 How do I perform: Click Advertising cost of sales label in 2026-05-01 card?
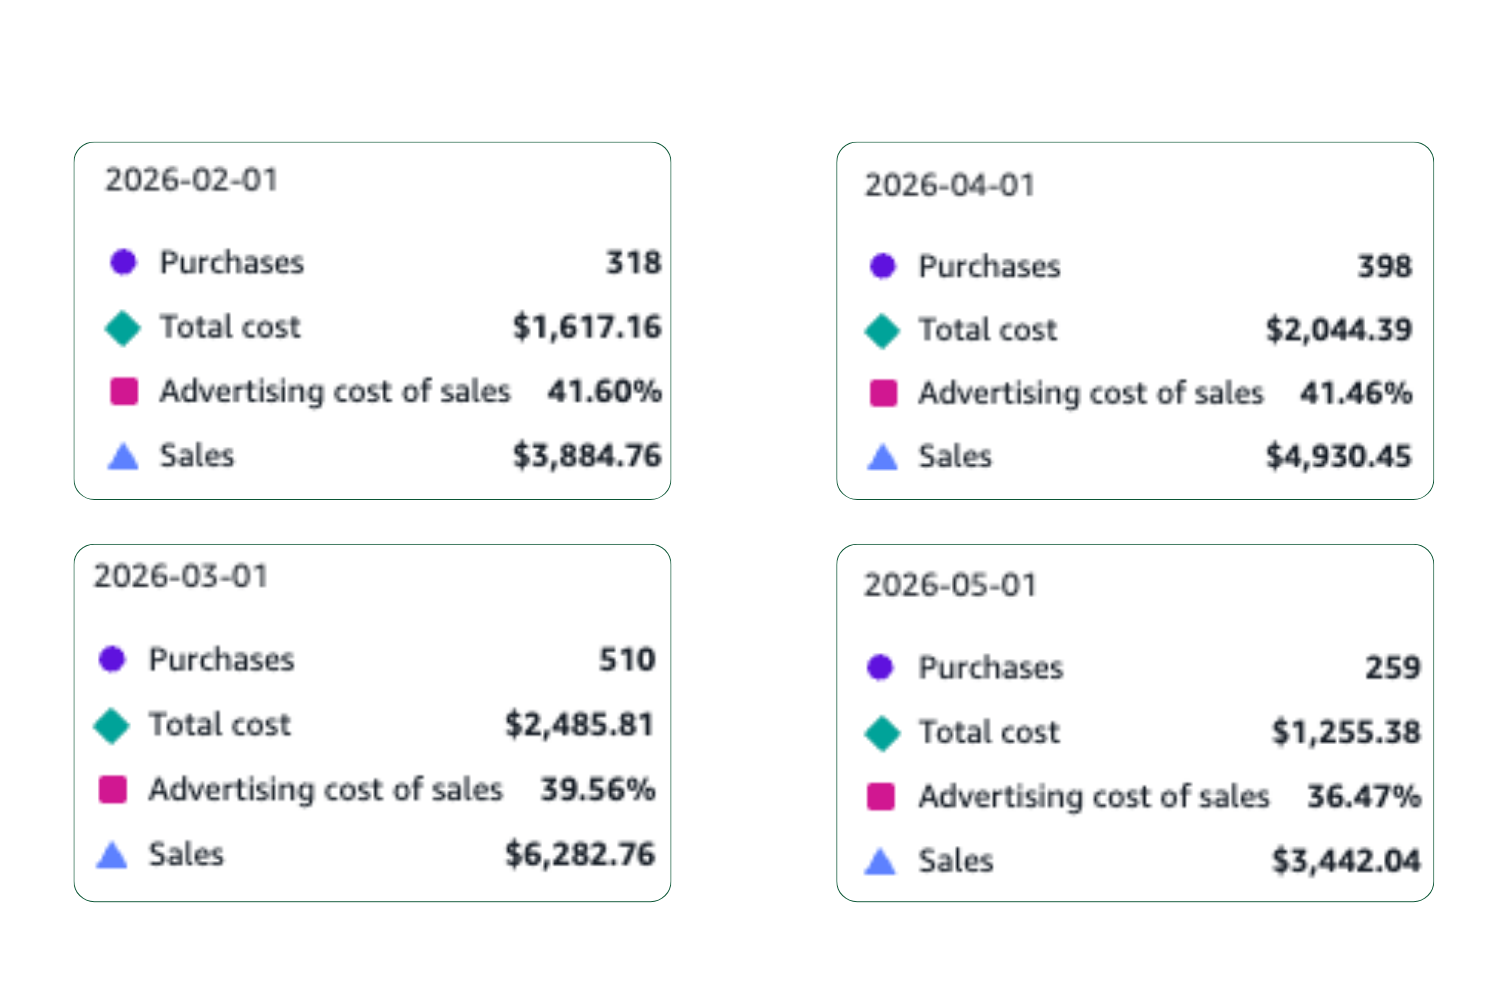pos(1094,796)
